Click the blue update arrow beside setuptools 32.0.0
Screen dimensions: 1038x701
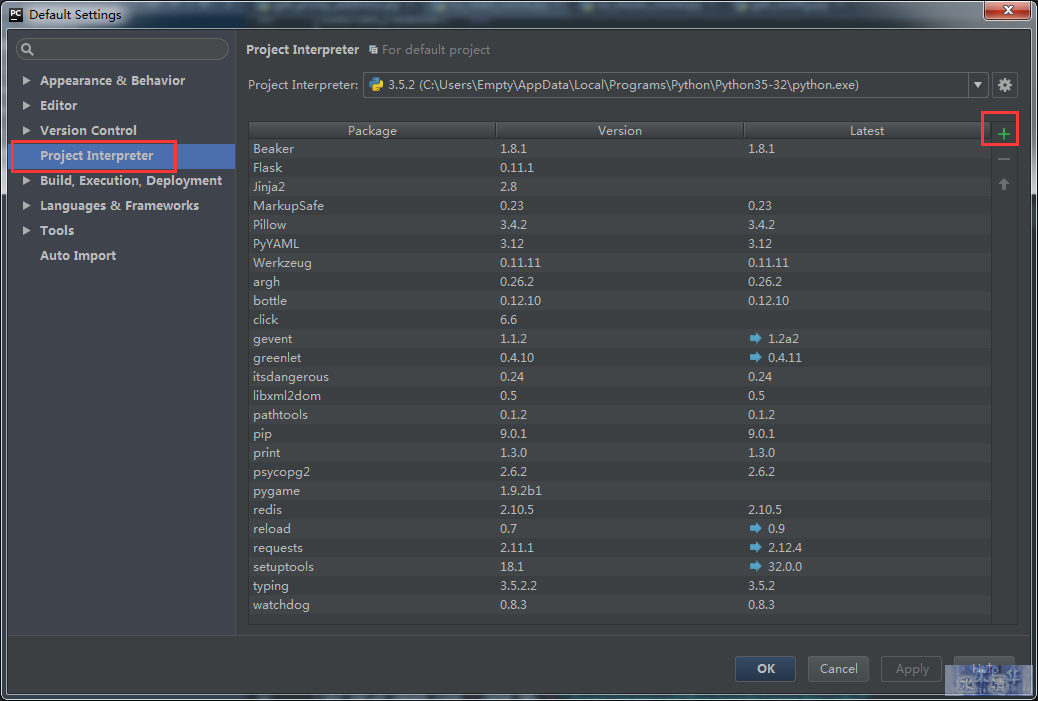tap(755, 567)
